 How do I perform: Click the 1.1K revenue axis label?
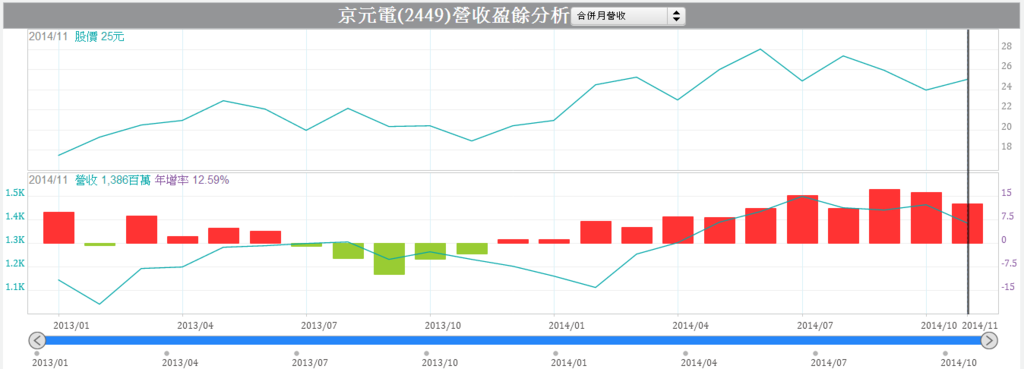(x=14, y=287)
